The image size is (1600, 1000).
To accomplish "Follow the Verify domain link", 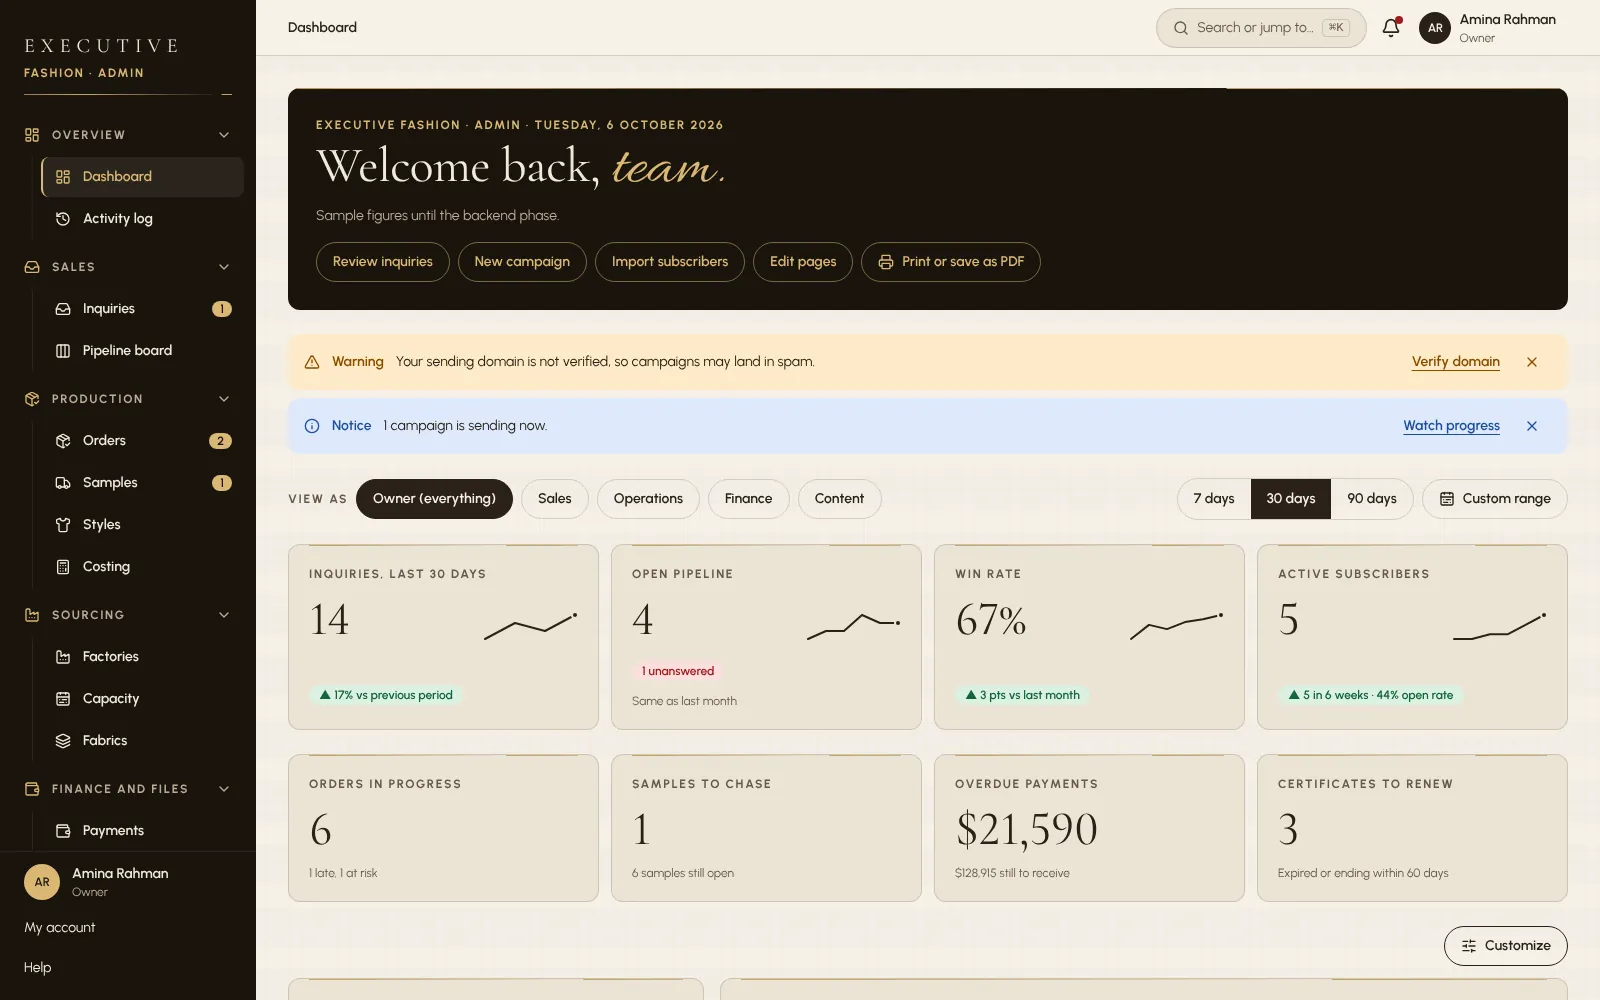I will coord(1456,362).
